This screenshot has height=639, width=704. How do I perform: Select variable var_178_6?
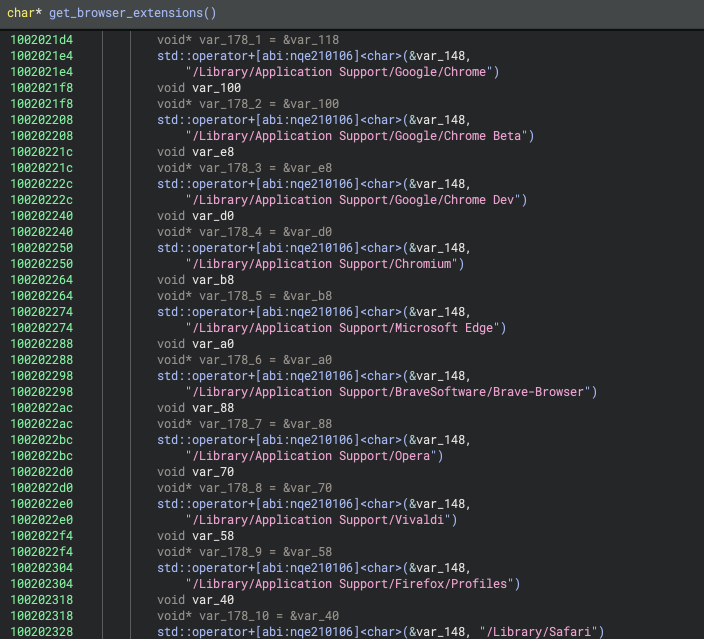click(230, 360)
